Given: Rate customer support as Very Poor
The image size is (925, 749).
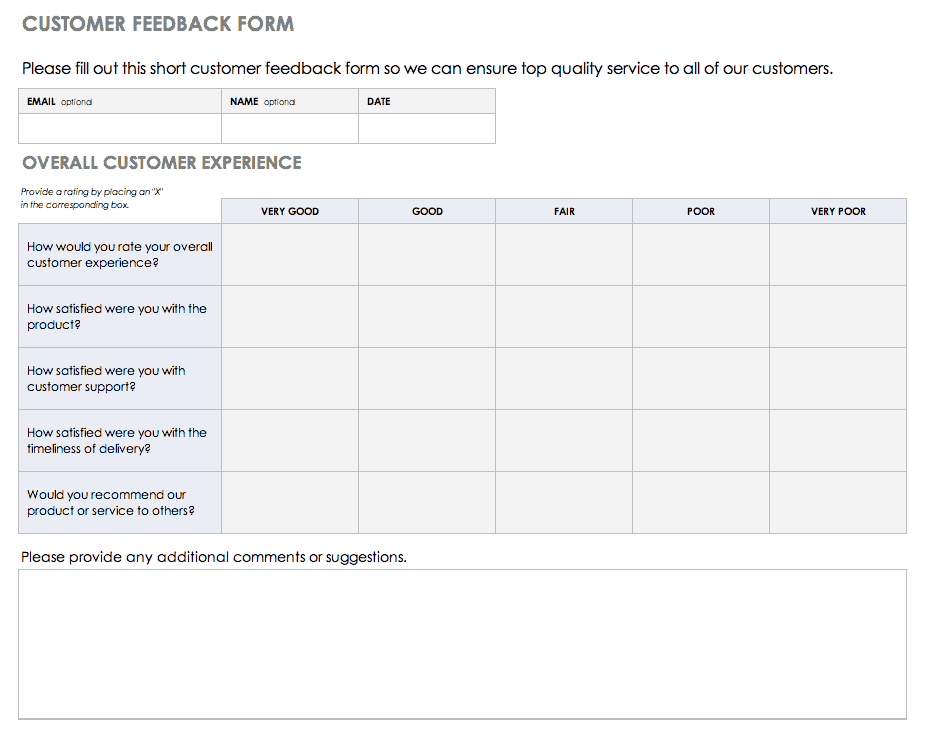Looking at the screenshot, I should pos(838,379).
